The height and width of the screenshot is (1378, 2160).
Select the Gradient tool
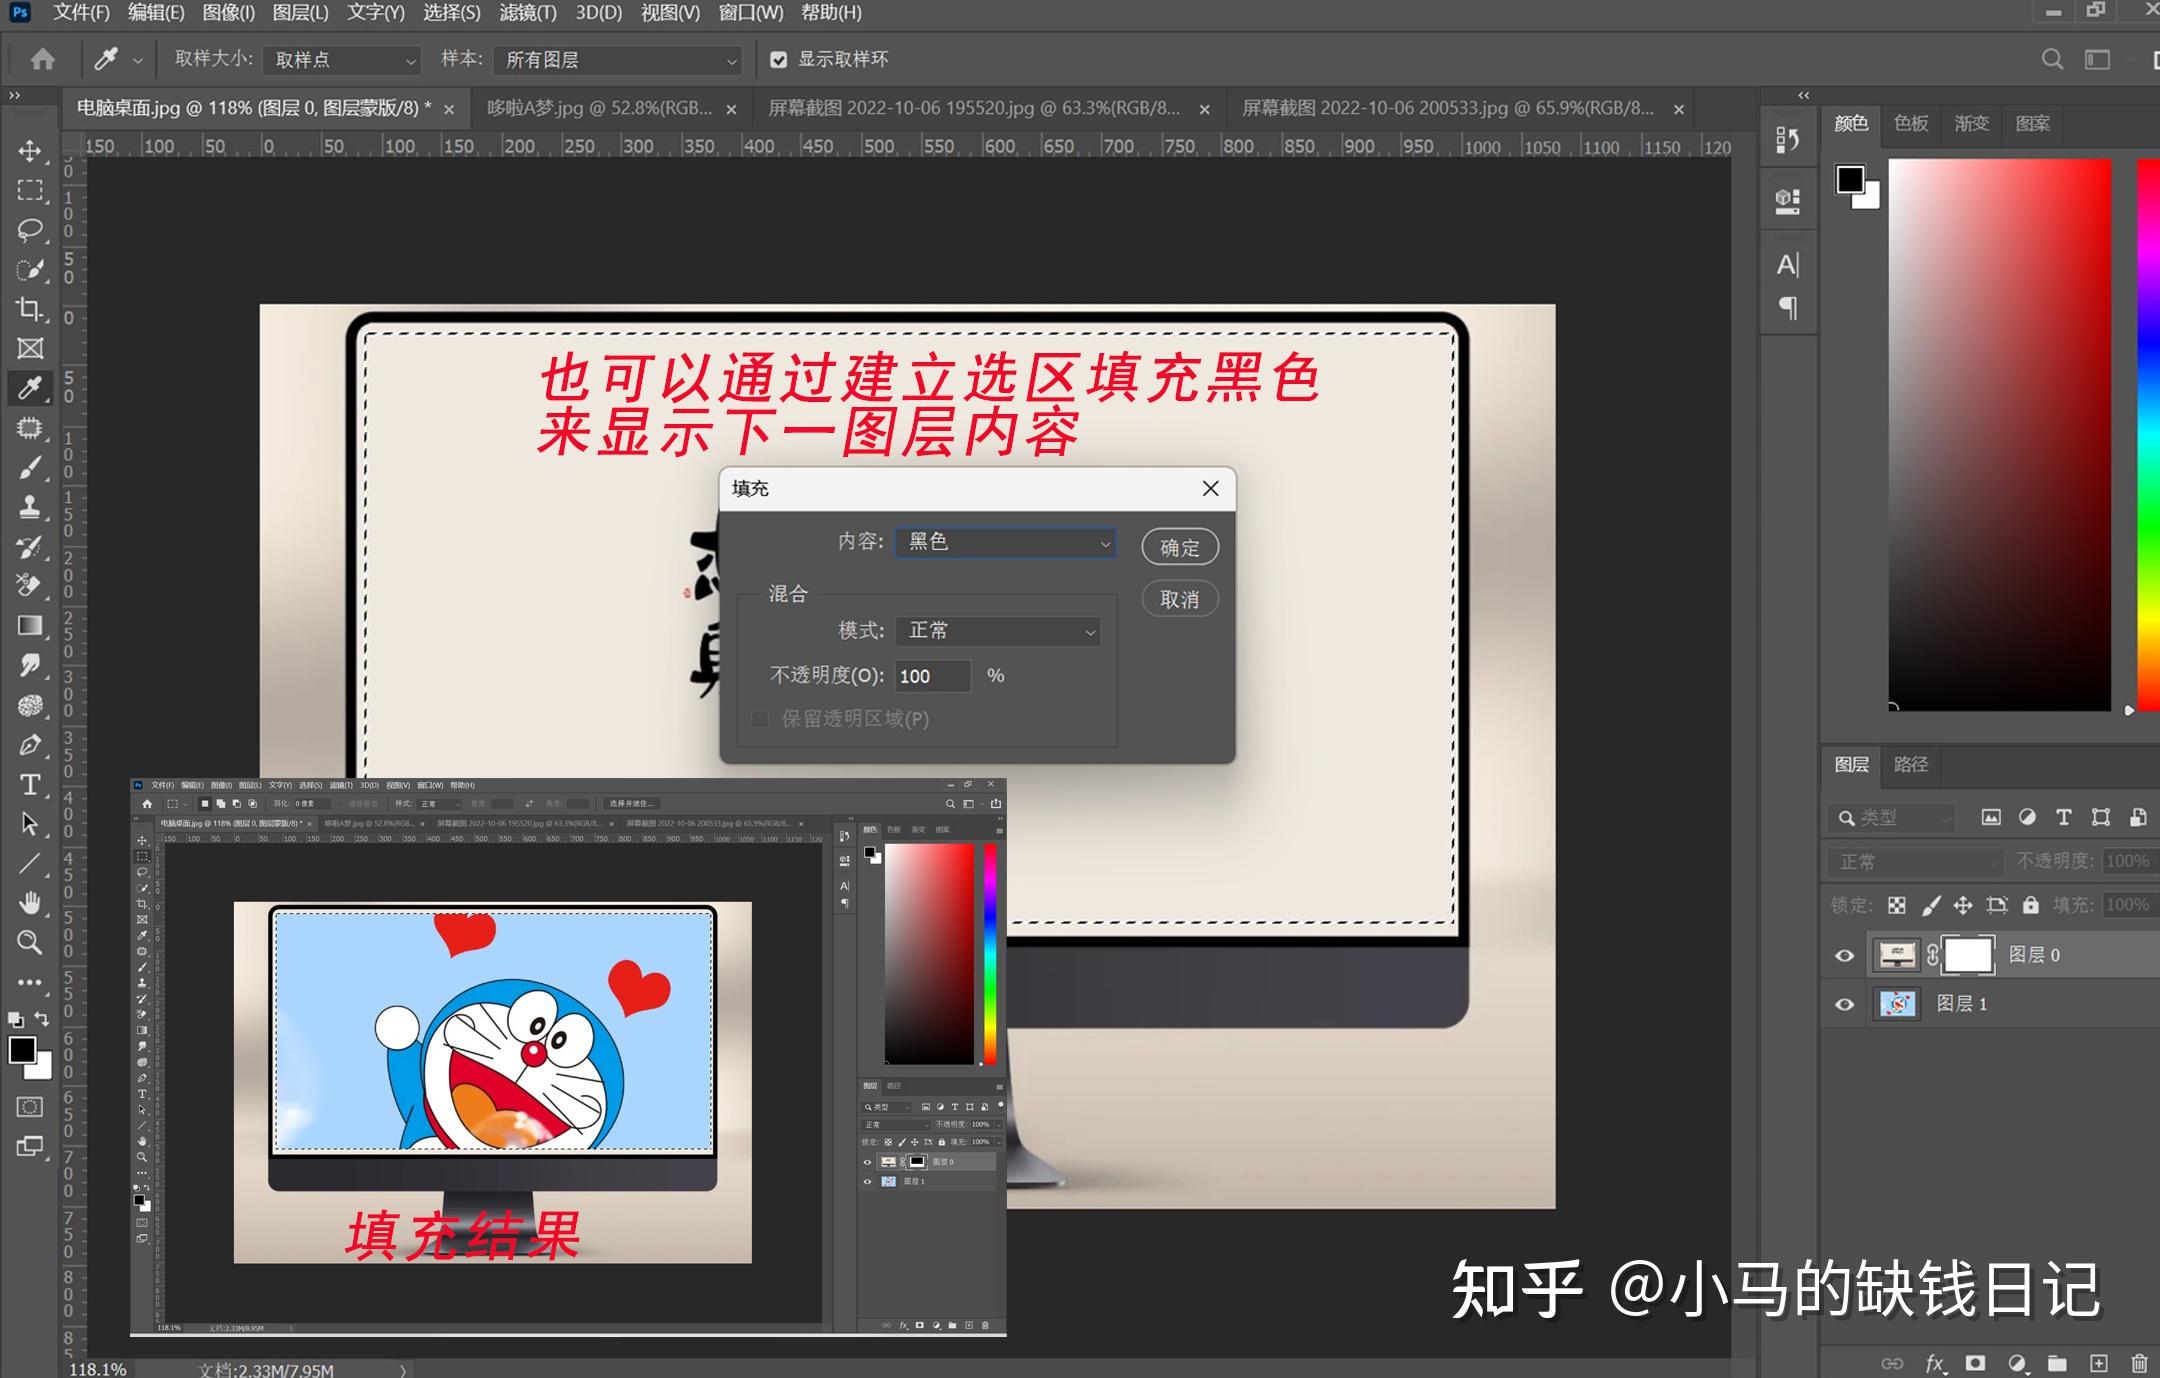point(30,626)
